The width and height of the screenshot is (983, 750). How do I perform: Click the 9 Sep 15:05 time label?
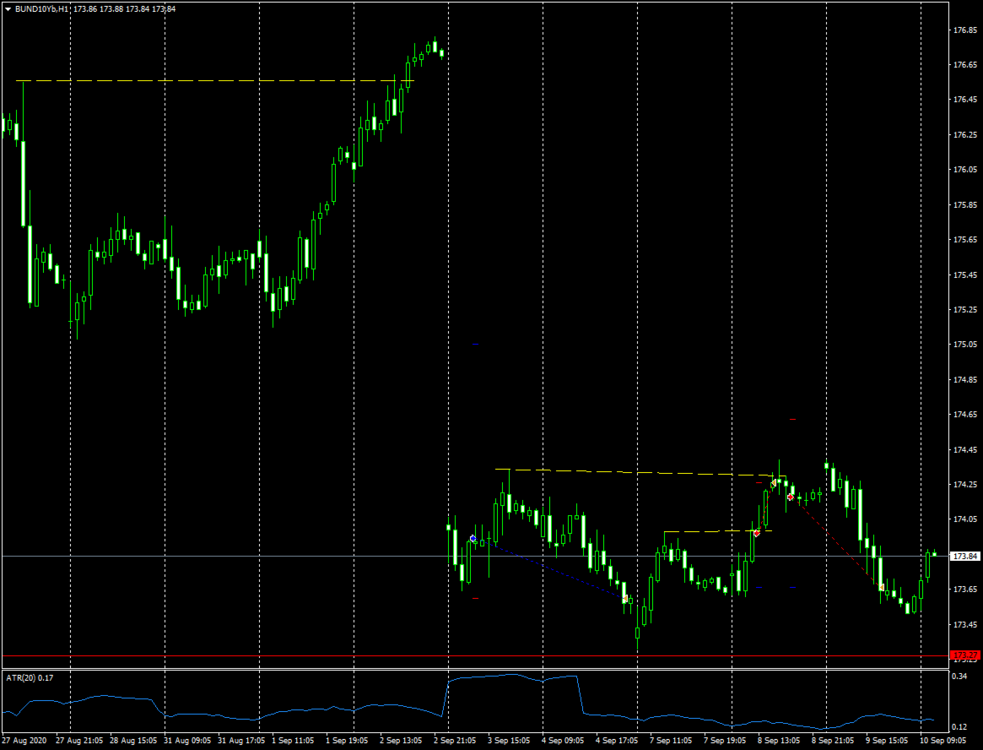pyautogui.click(x=886, y=741)
